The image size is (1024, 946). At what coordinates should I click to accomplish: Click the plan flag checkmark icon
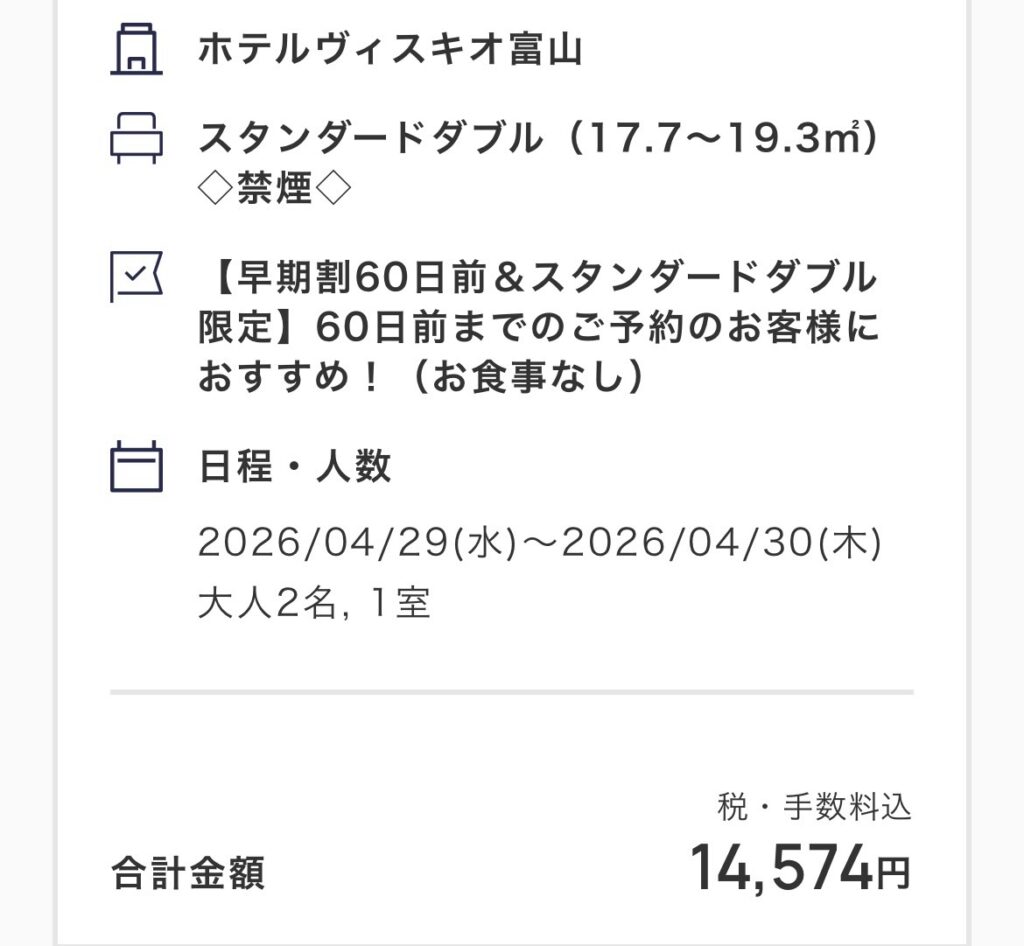tap(136, 277)
